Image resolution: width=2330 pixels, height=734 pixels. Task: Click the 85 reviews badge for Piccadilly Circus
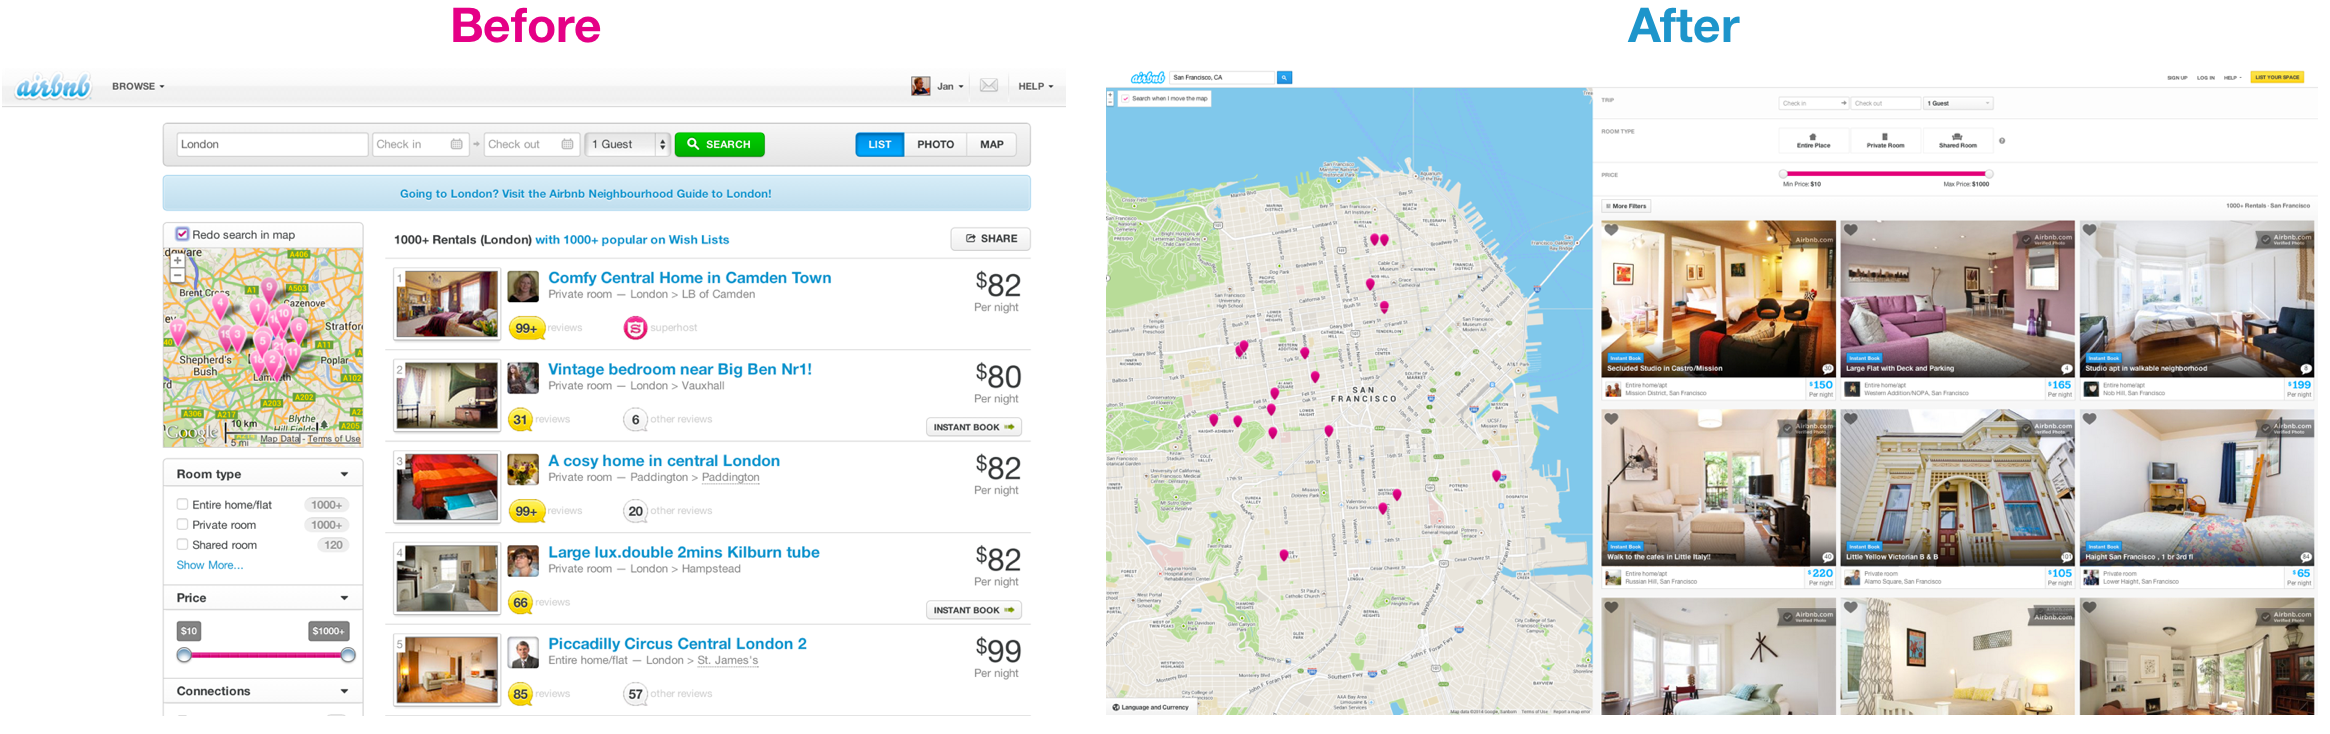pos(520,694)
